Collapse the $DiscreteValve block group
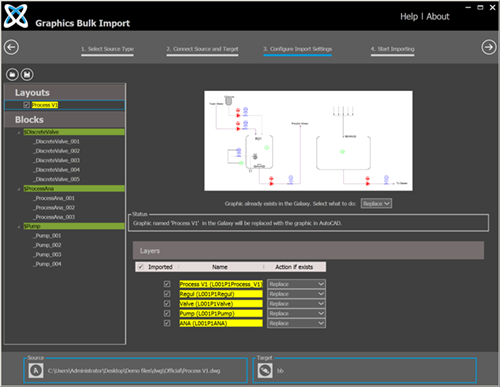500x387 pixels. pos(19,133)
